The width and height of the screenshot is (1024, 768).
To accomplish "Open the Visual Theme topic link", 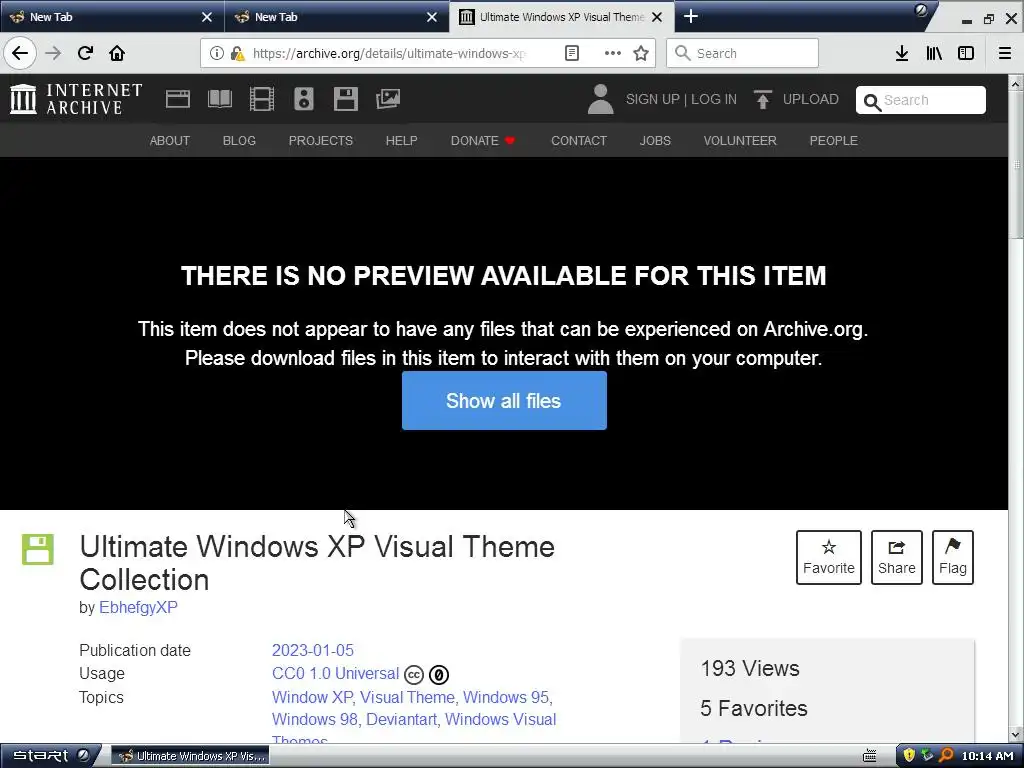I will pos(408,697).
